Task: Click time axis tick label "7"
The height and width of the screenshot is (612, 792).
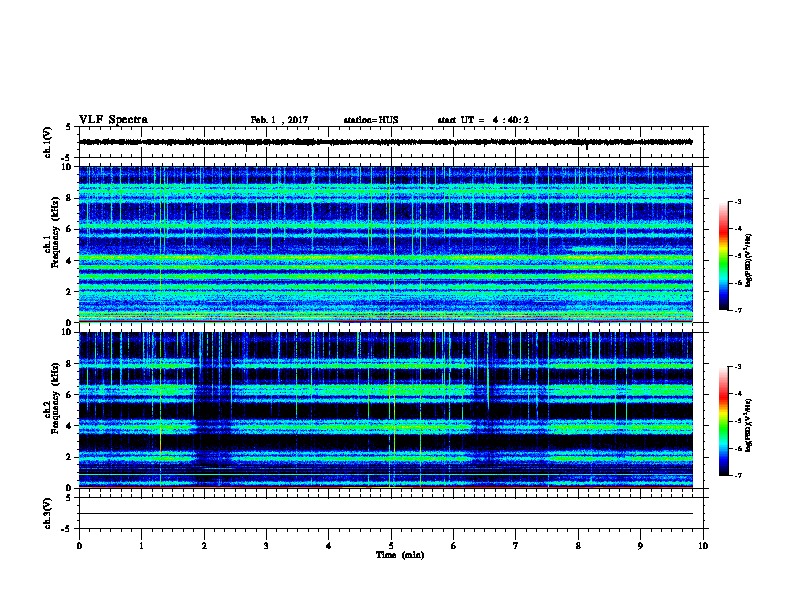Action: [516, 546]
